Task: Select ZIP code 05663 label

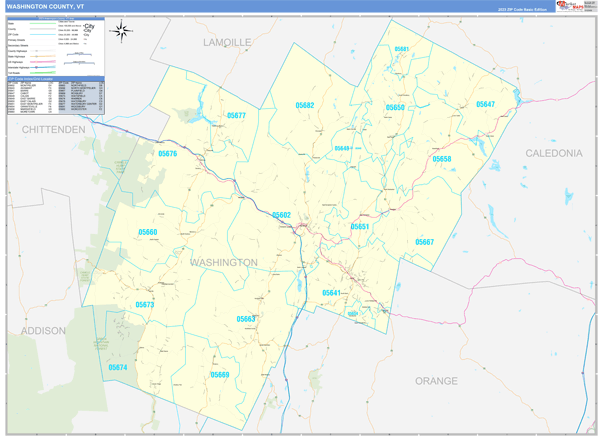Action: [x=246, y=319]
